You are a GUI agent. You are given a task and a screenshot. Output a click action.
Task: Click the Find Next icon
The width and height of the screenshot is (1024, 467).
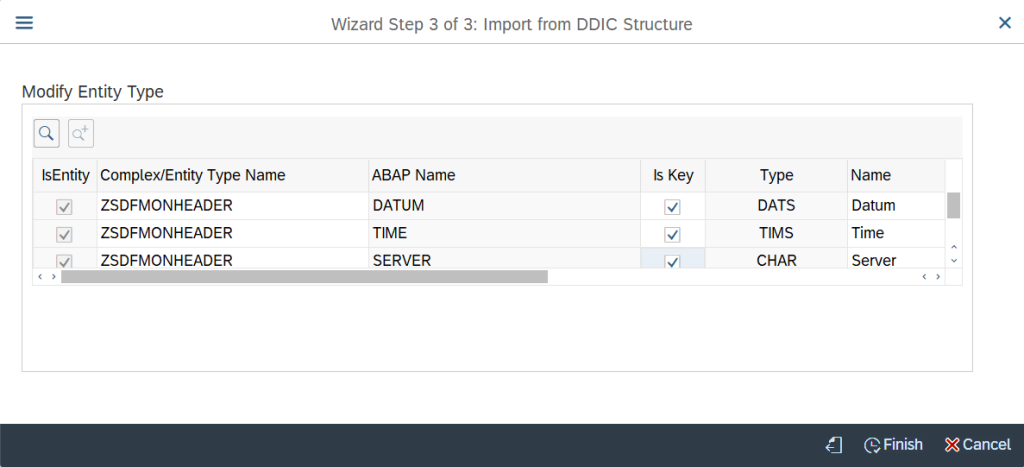click(x=81, y=134)
